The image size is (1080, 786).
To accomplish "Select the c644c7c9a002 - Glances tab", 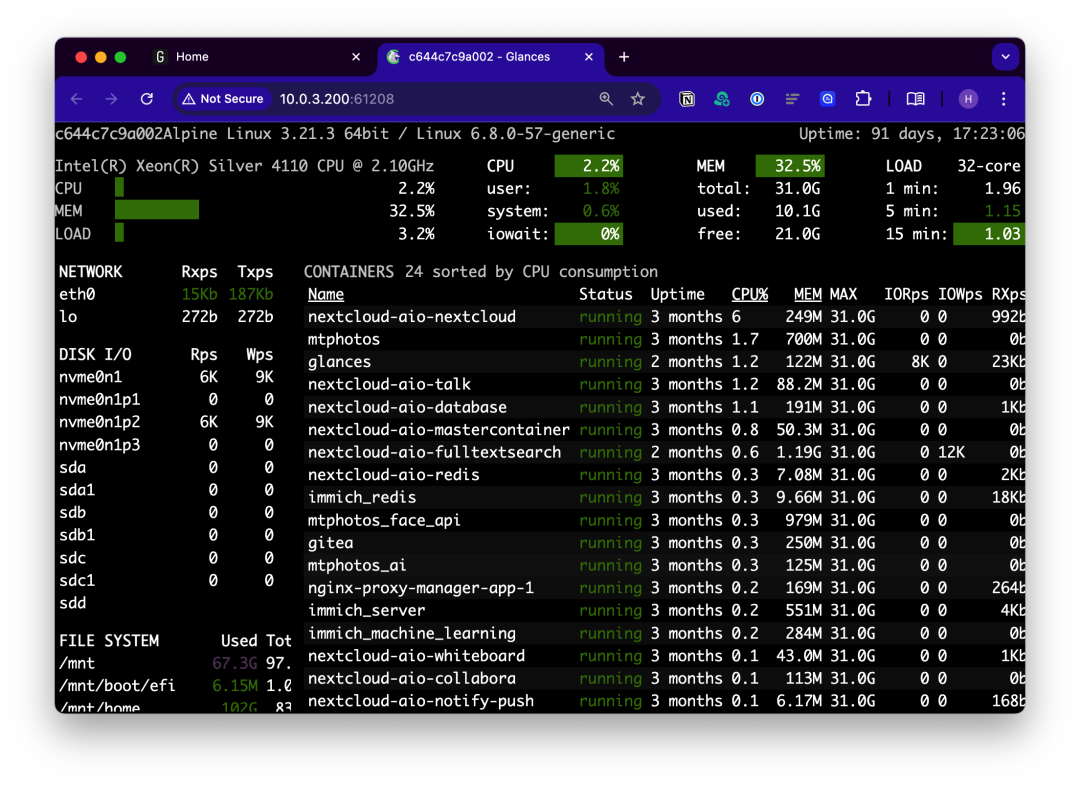I will point(480,57).
